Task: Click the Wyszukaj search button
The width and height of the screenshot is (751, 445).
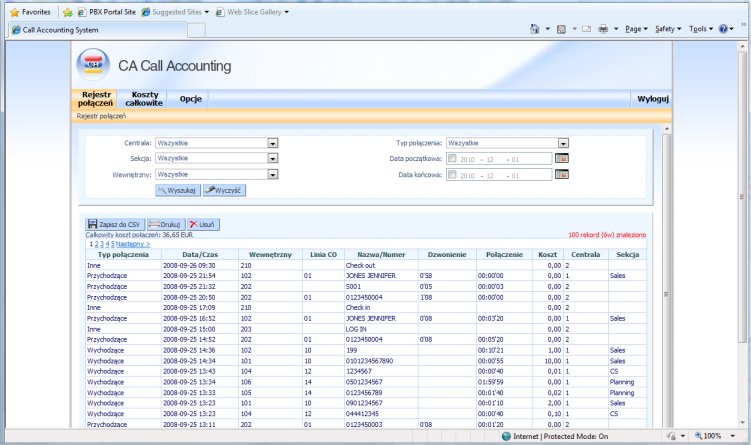Action: point(178,191)
